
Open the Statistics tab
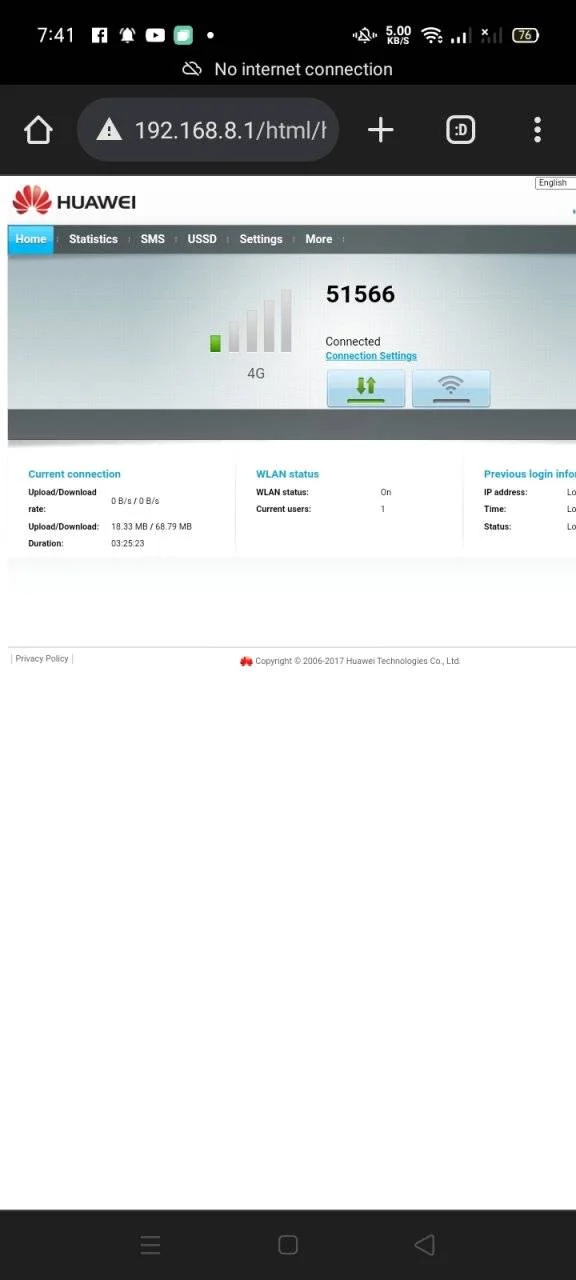tap(93, 239)
